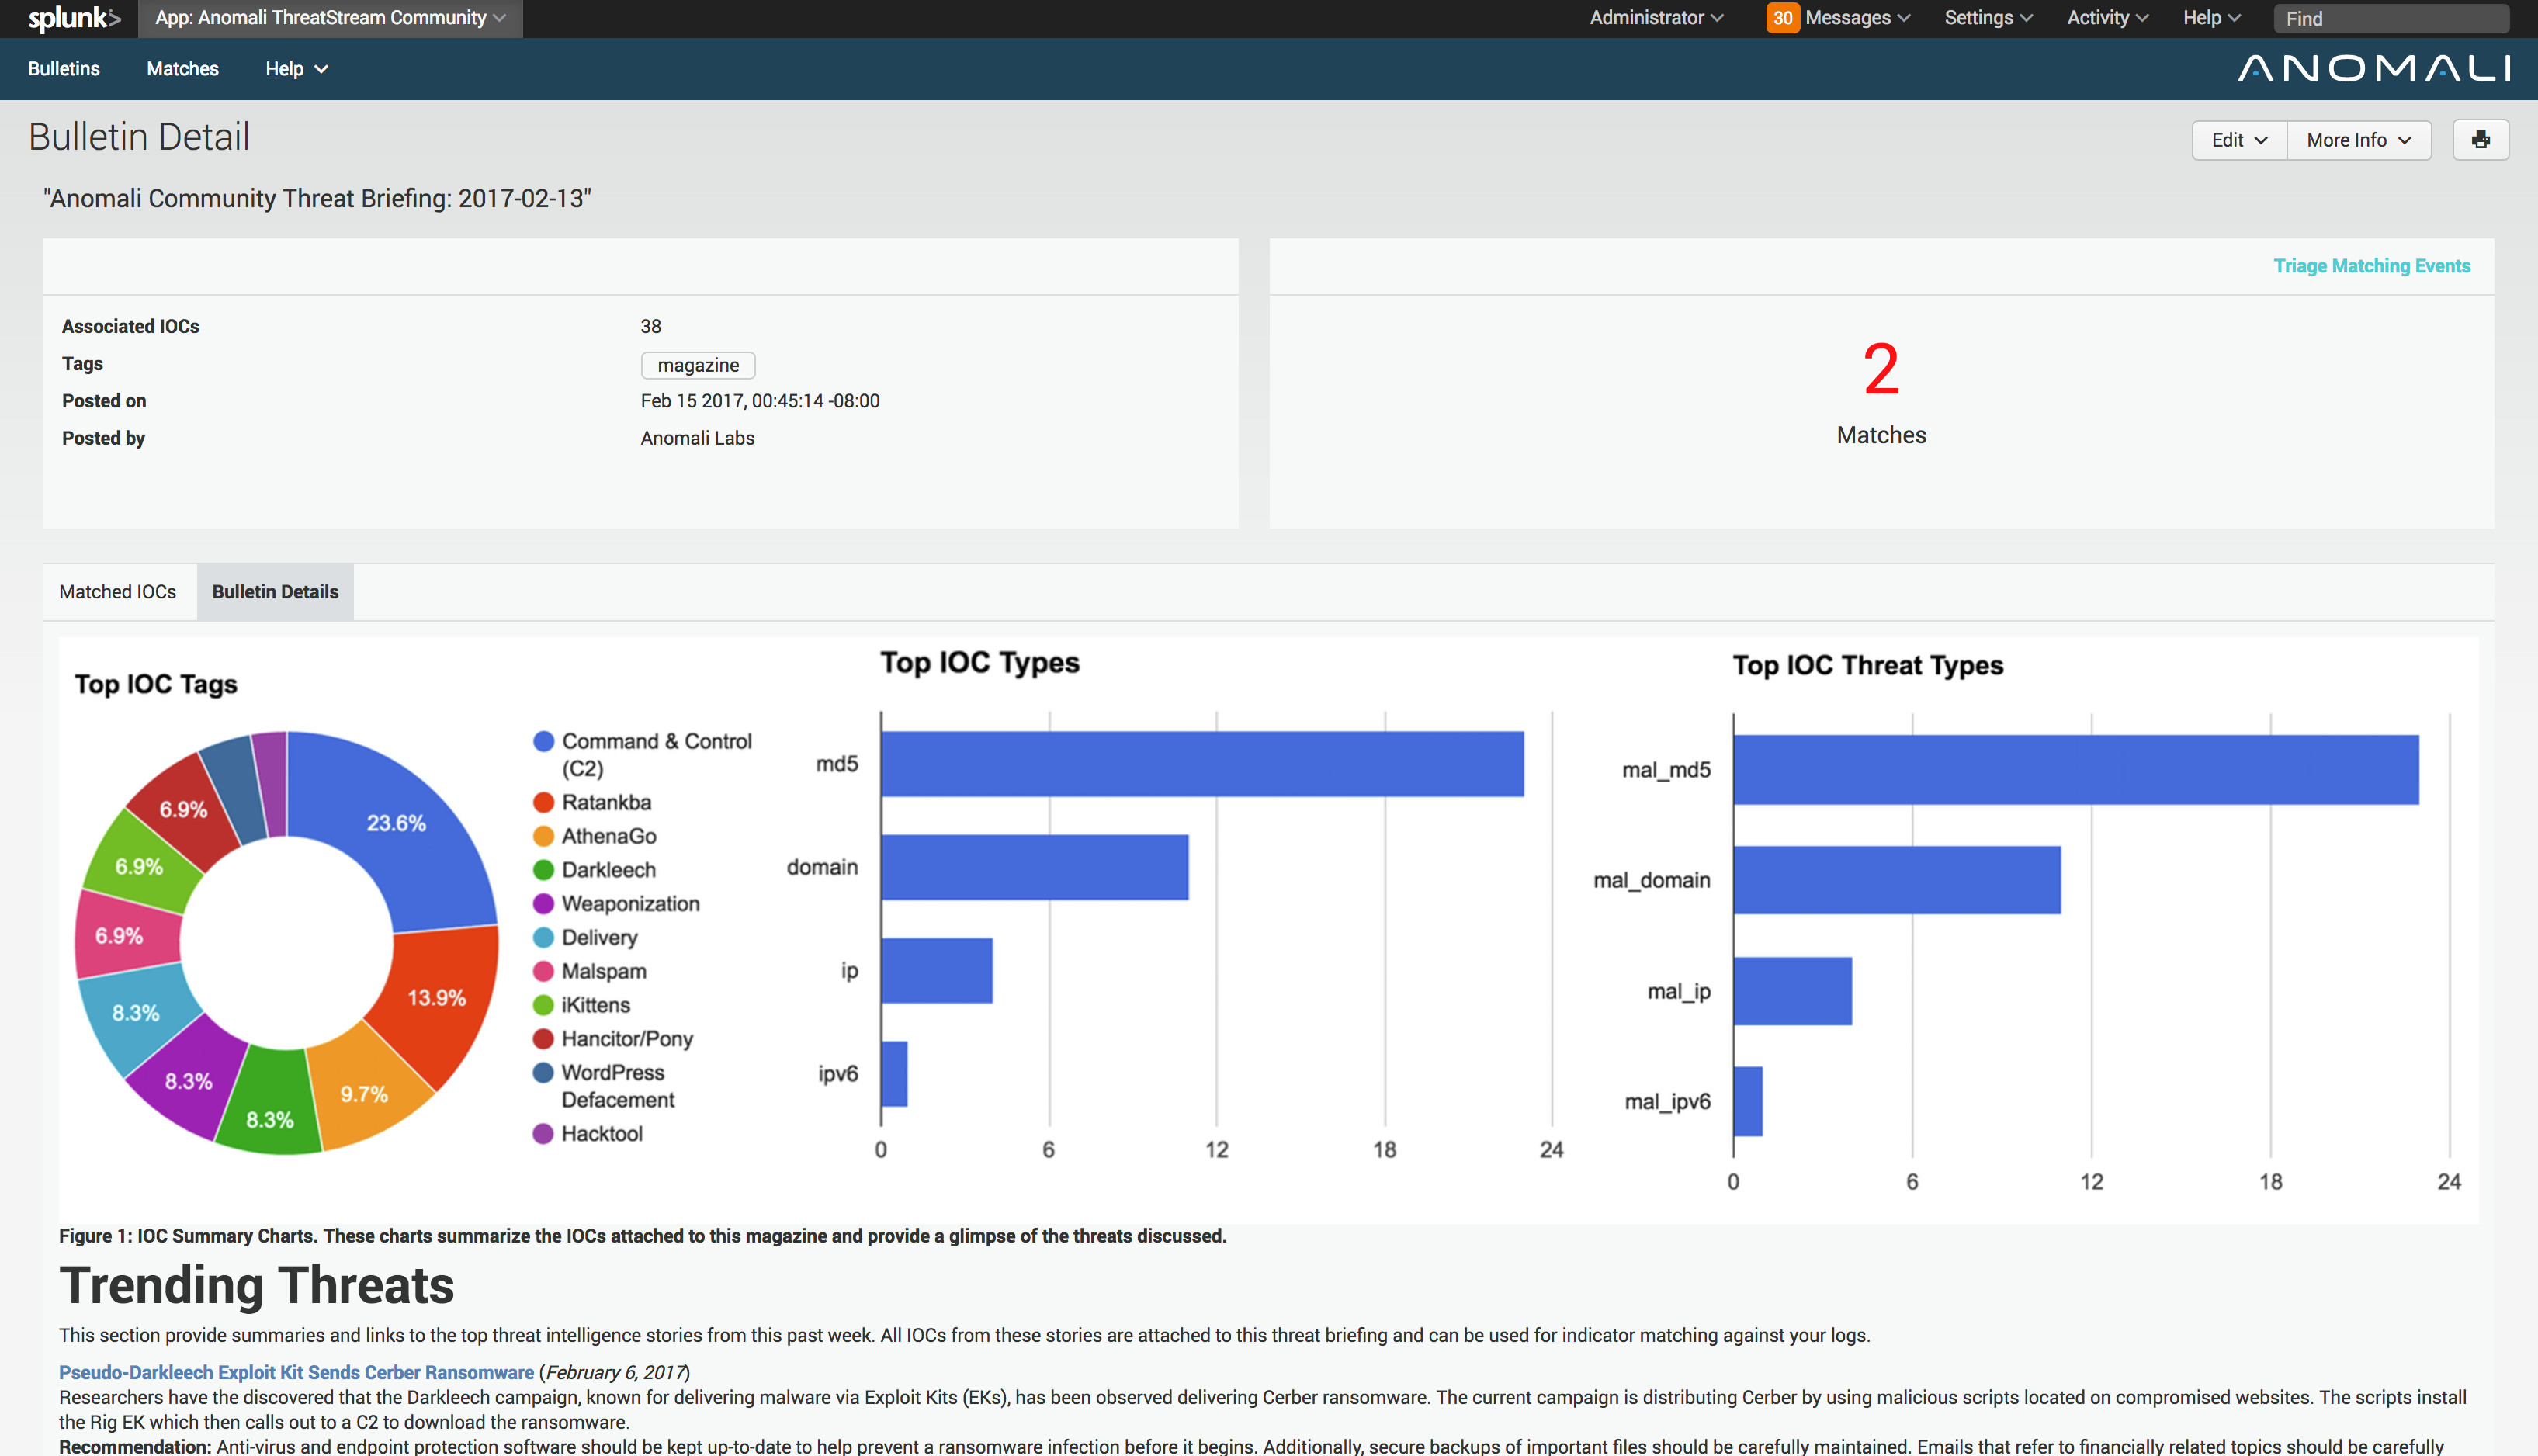Navigate to the Matches menu
The image size is (2538, 1456).
182,68
